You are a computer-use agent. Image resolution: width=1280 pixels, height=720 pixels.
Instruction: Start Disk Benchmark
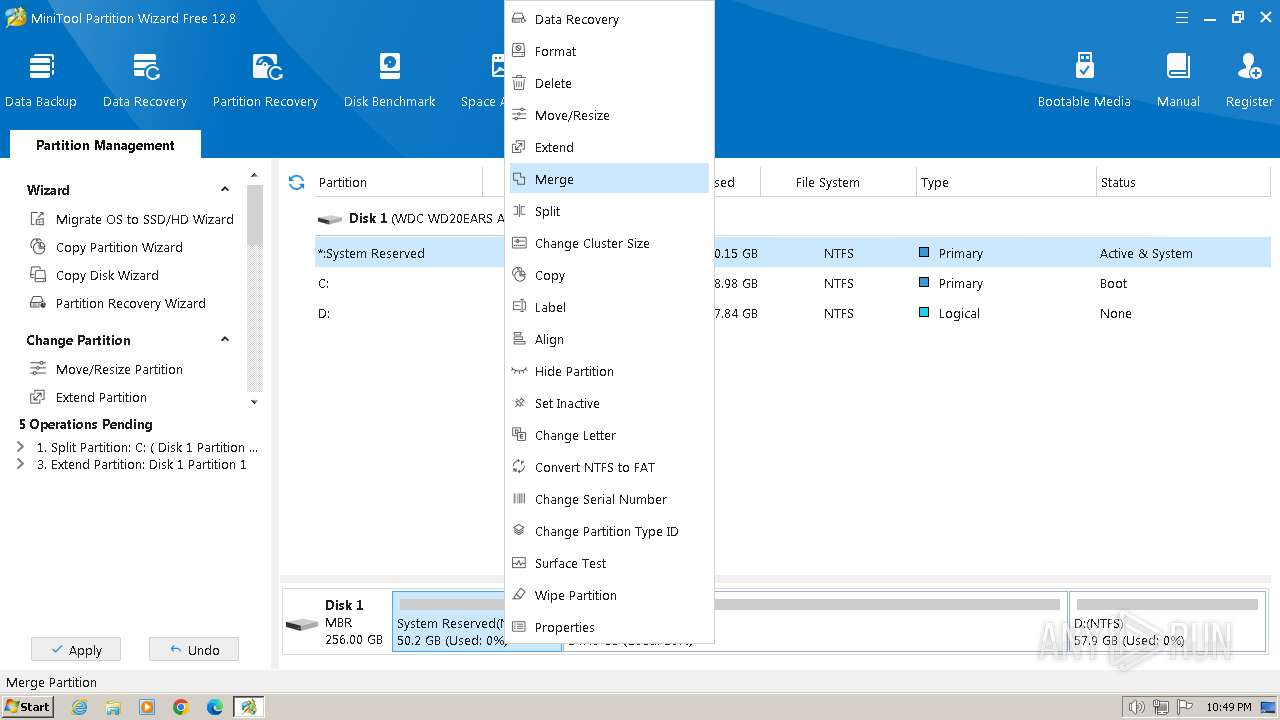click(390, 80)
